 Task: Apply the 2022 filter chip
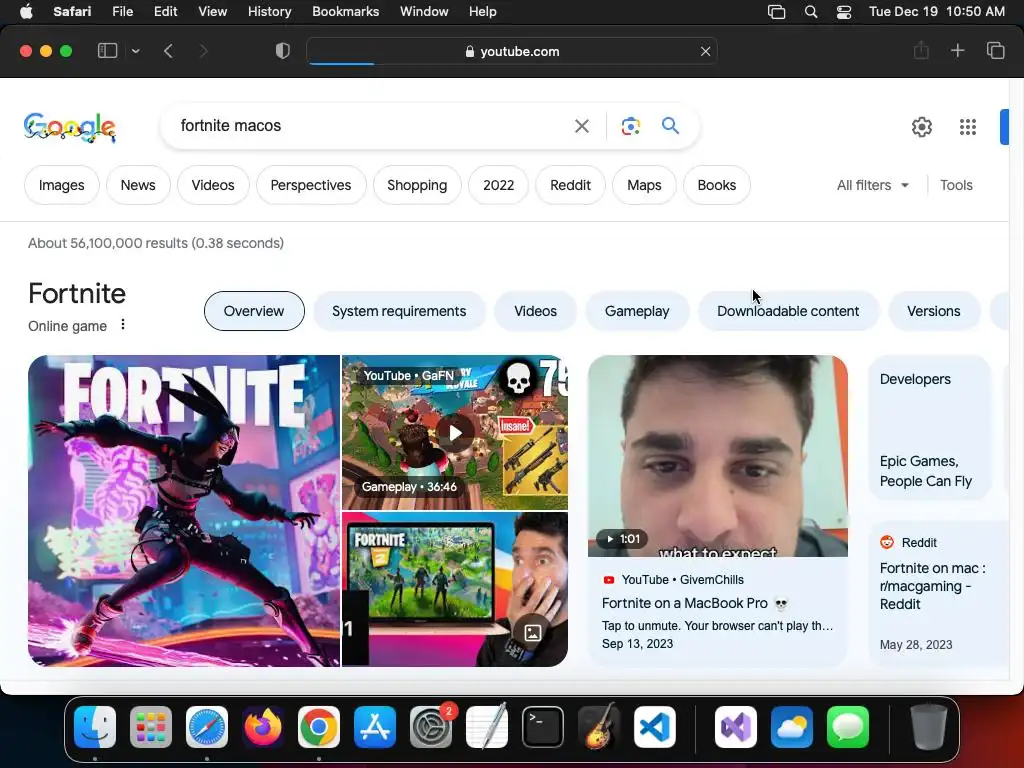(x=498, y=185)
